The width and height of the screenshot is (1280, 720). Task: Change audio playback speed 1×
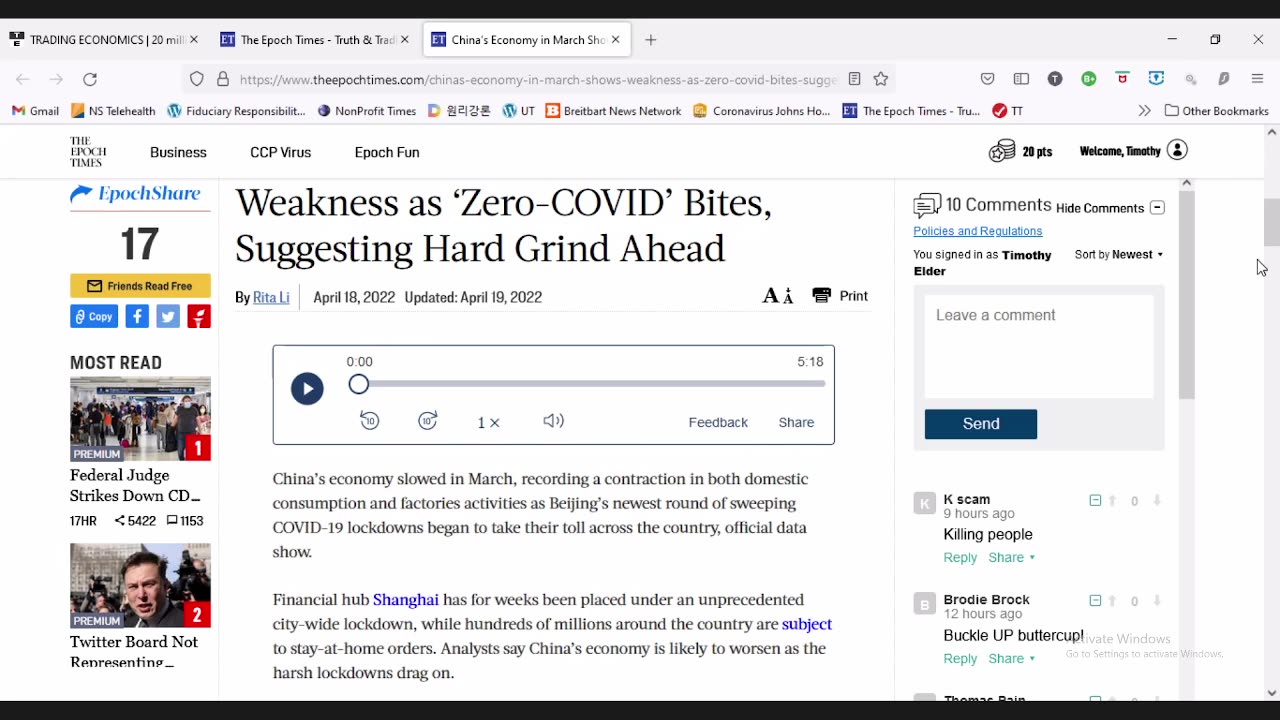(488, 422)
